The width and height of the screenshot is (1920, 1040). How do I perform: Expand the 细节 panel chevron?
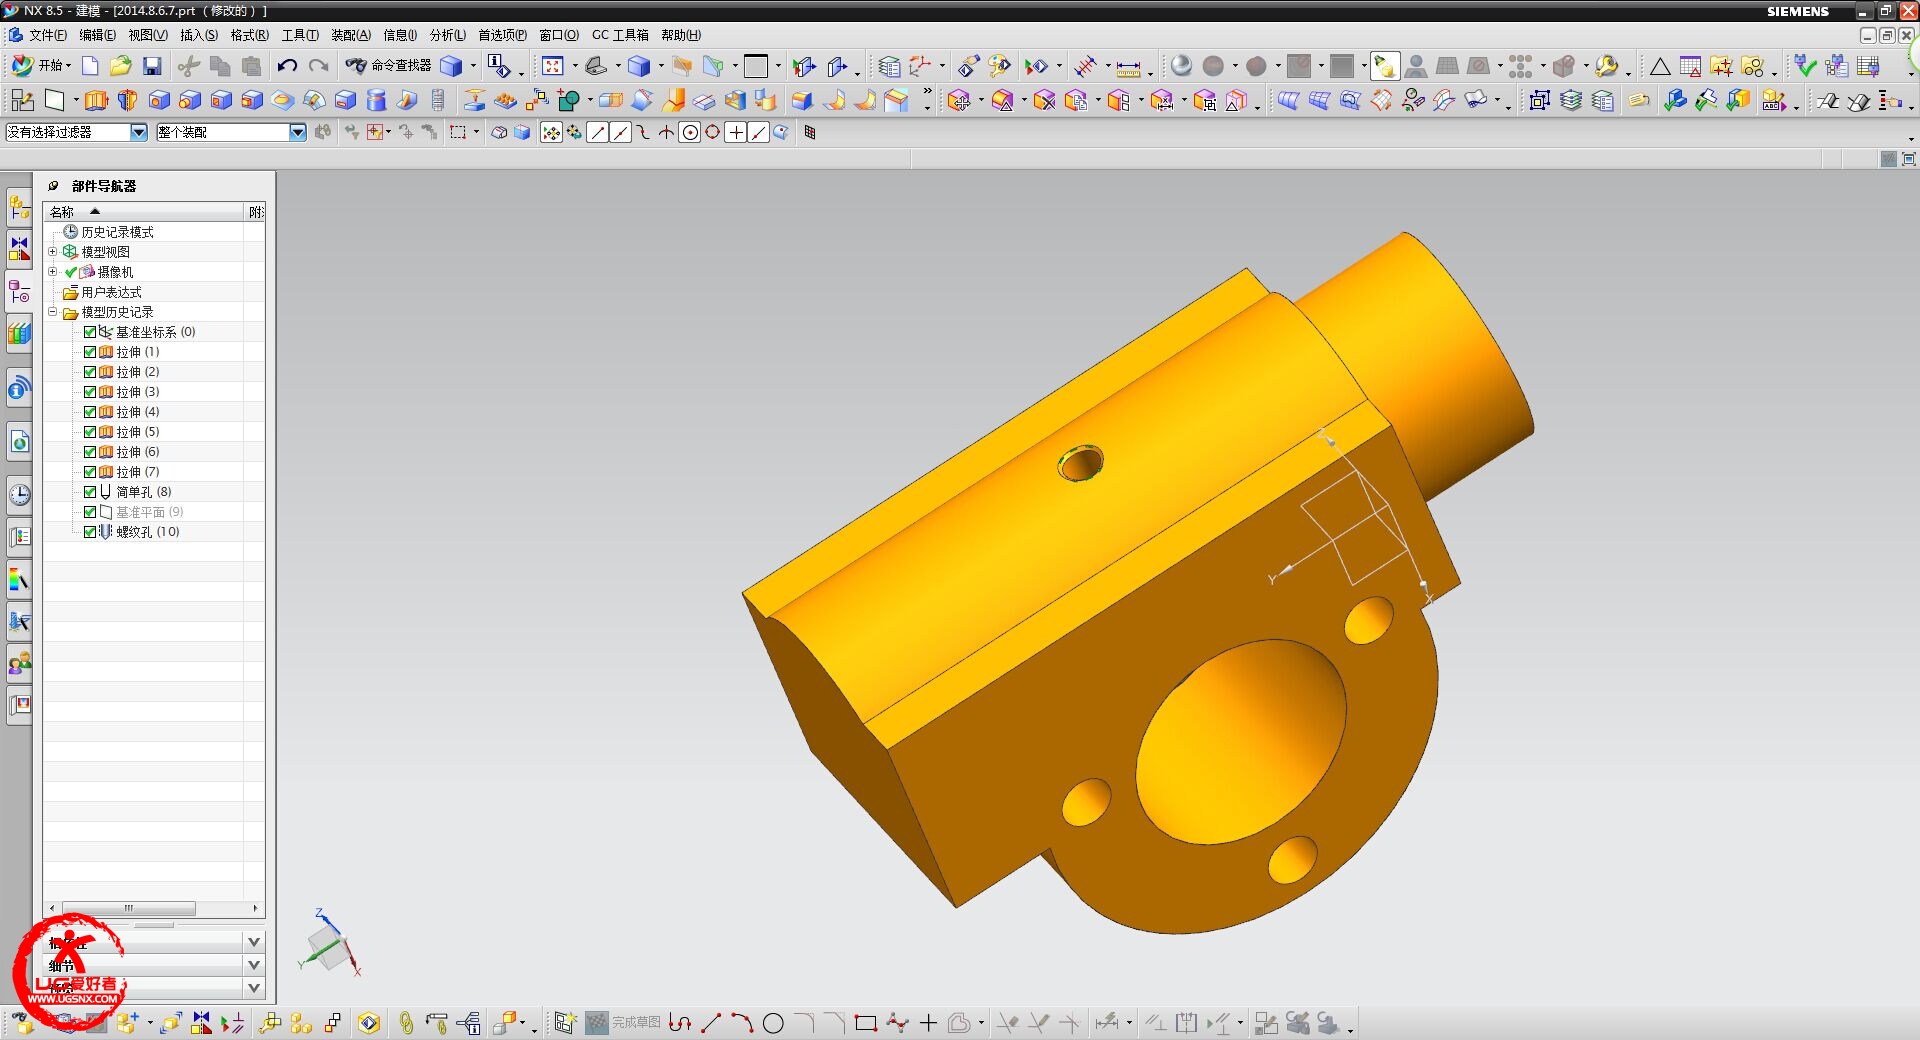[x=254, y=965]
